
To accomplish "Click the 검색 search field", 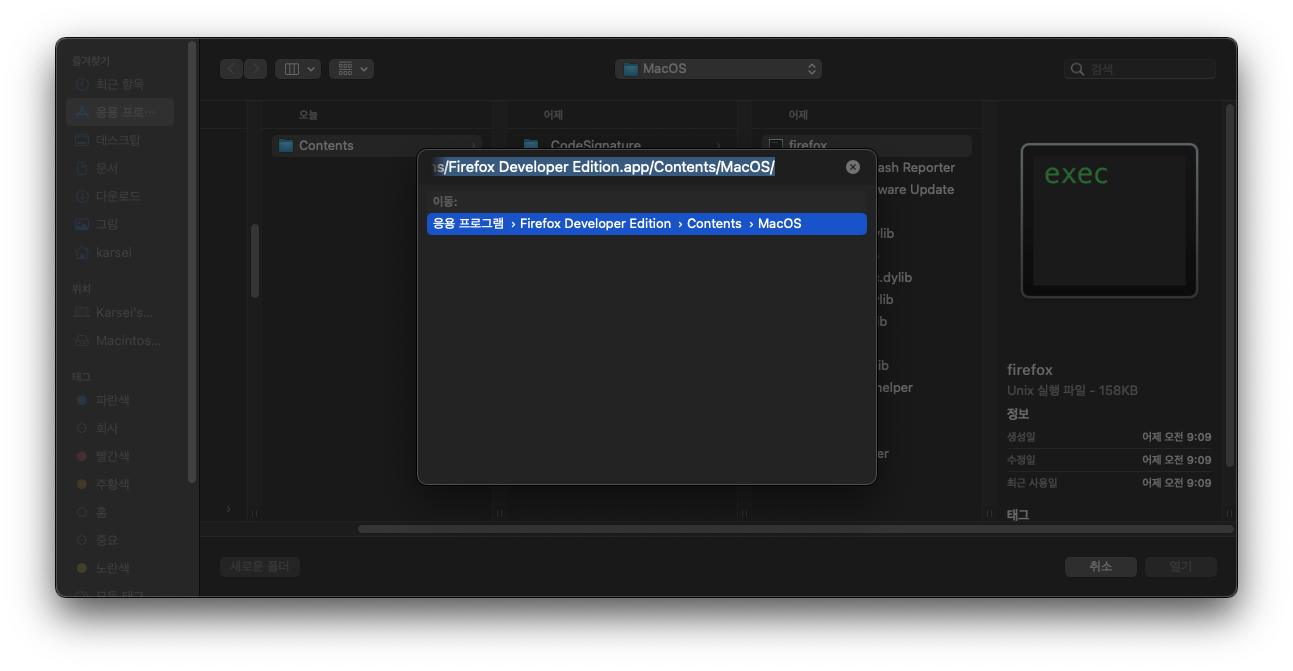I will 1140,69.
